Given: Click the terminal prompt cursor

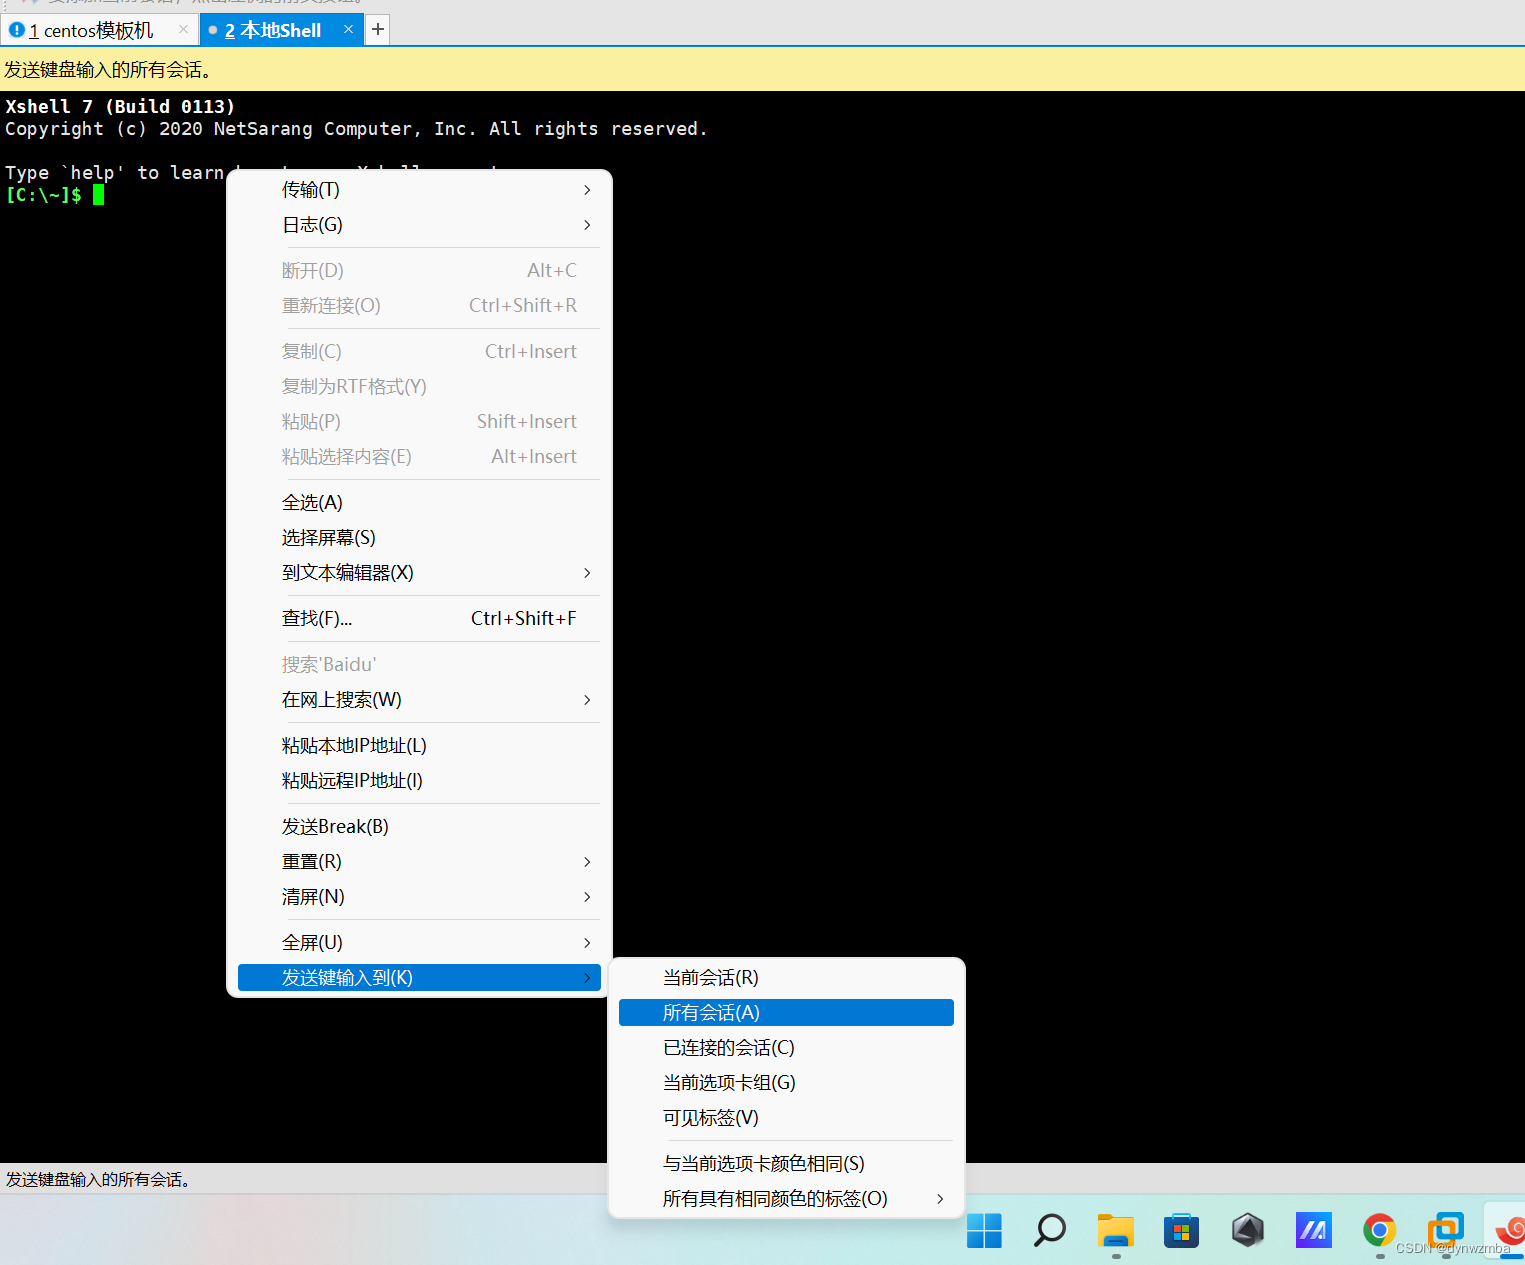Looking at the screenshot, I should coord(98,195).
